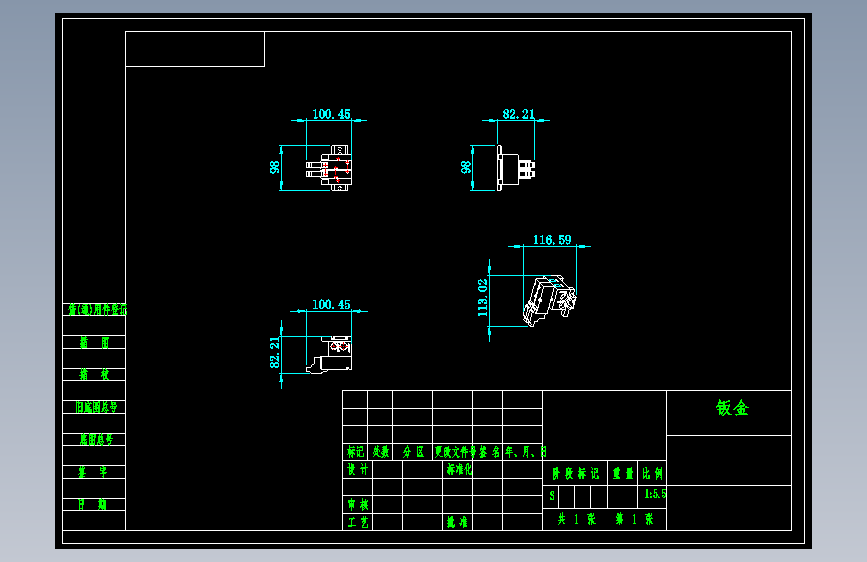Select the 分区 title block label
This screenshot has width=867, height=562.
[x=413, y=452]
